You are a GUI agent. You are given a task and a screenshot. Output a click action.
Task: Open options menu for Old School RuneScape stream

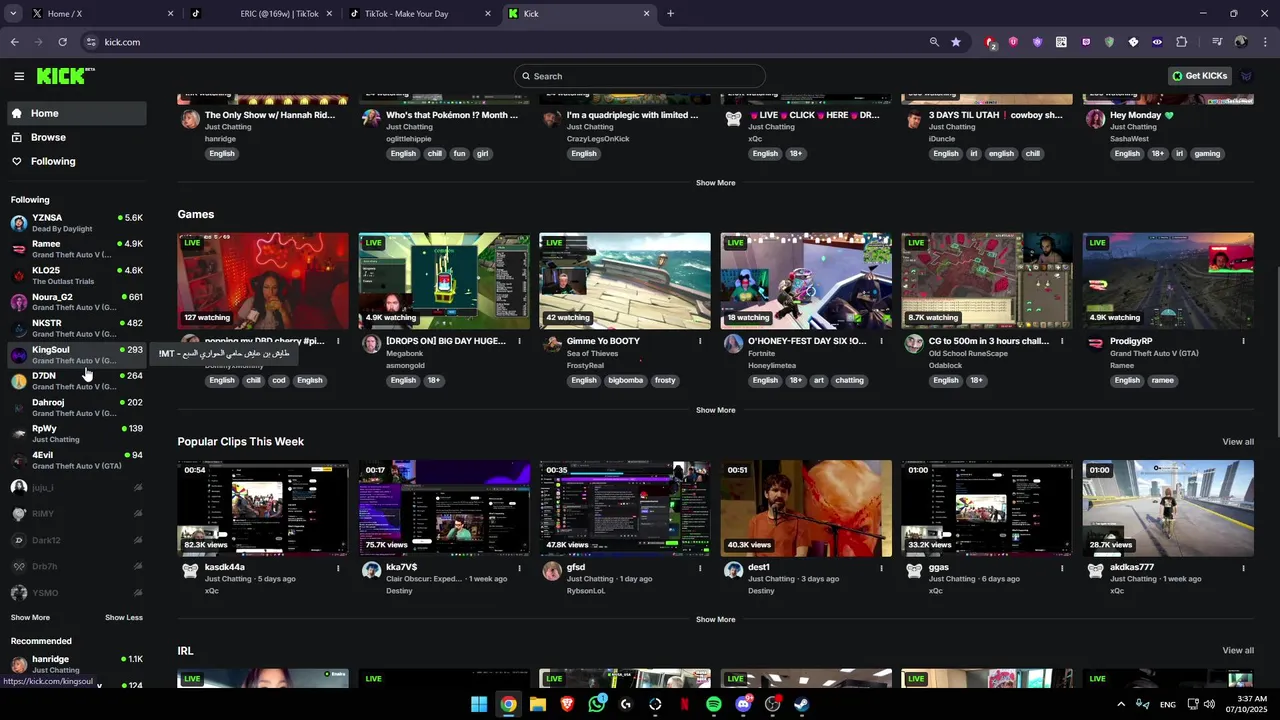1062,341
